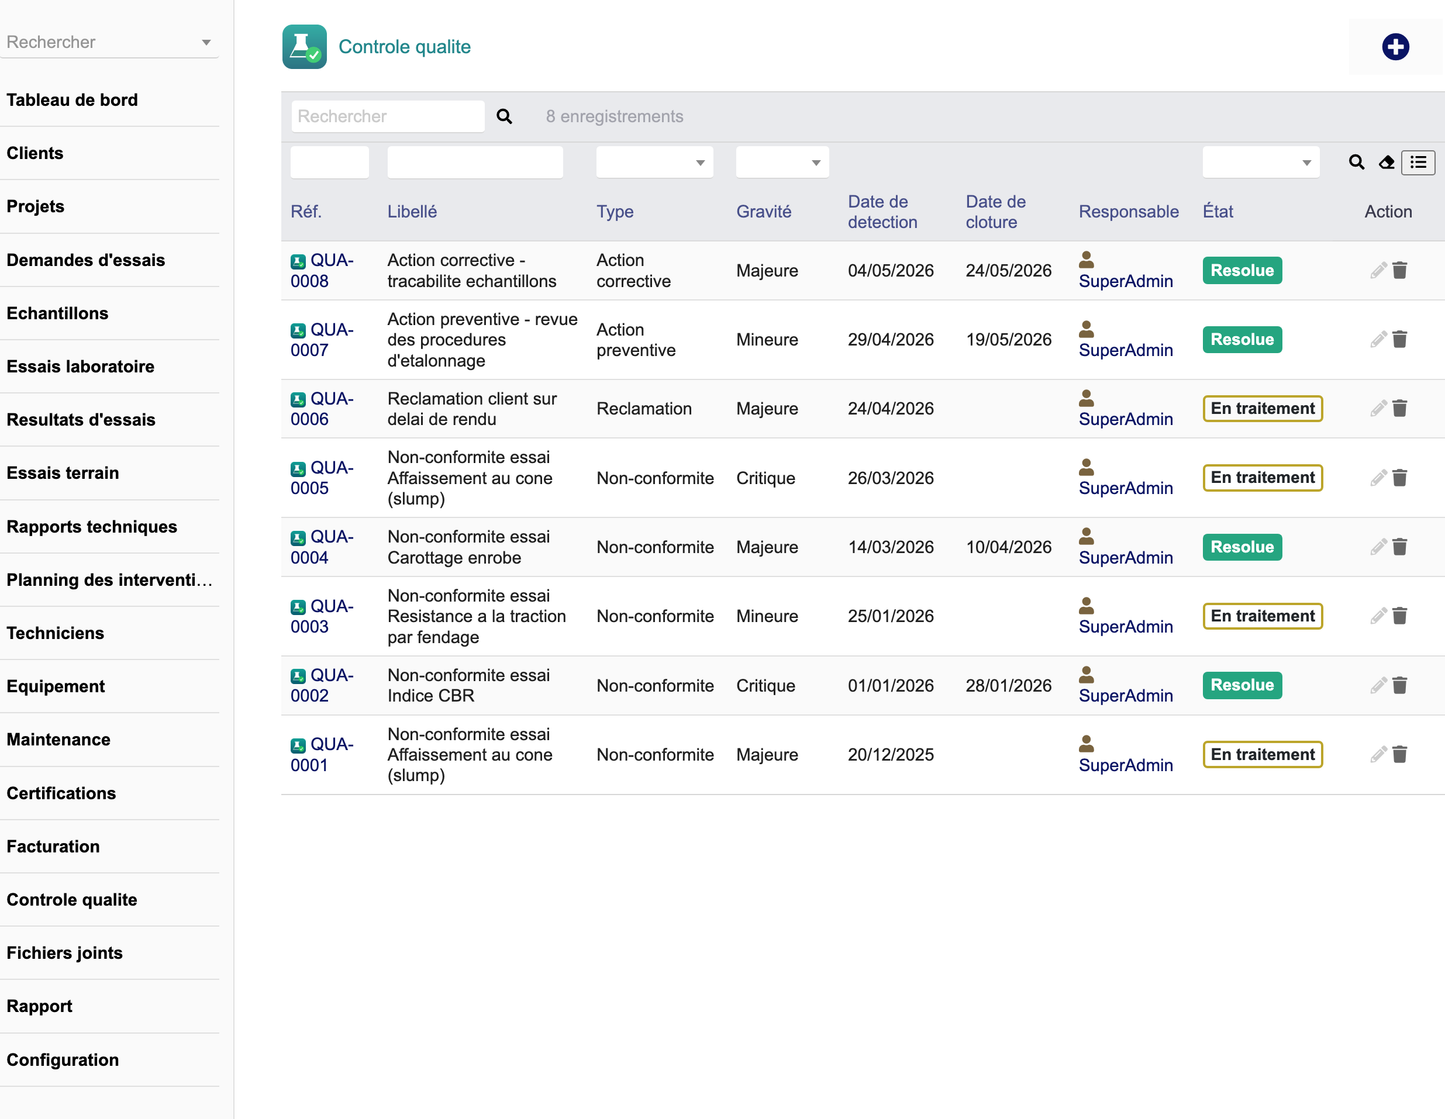Select Essais laboratoire in sidebar

click(81, 366)
